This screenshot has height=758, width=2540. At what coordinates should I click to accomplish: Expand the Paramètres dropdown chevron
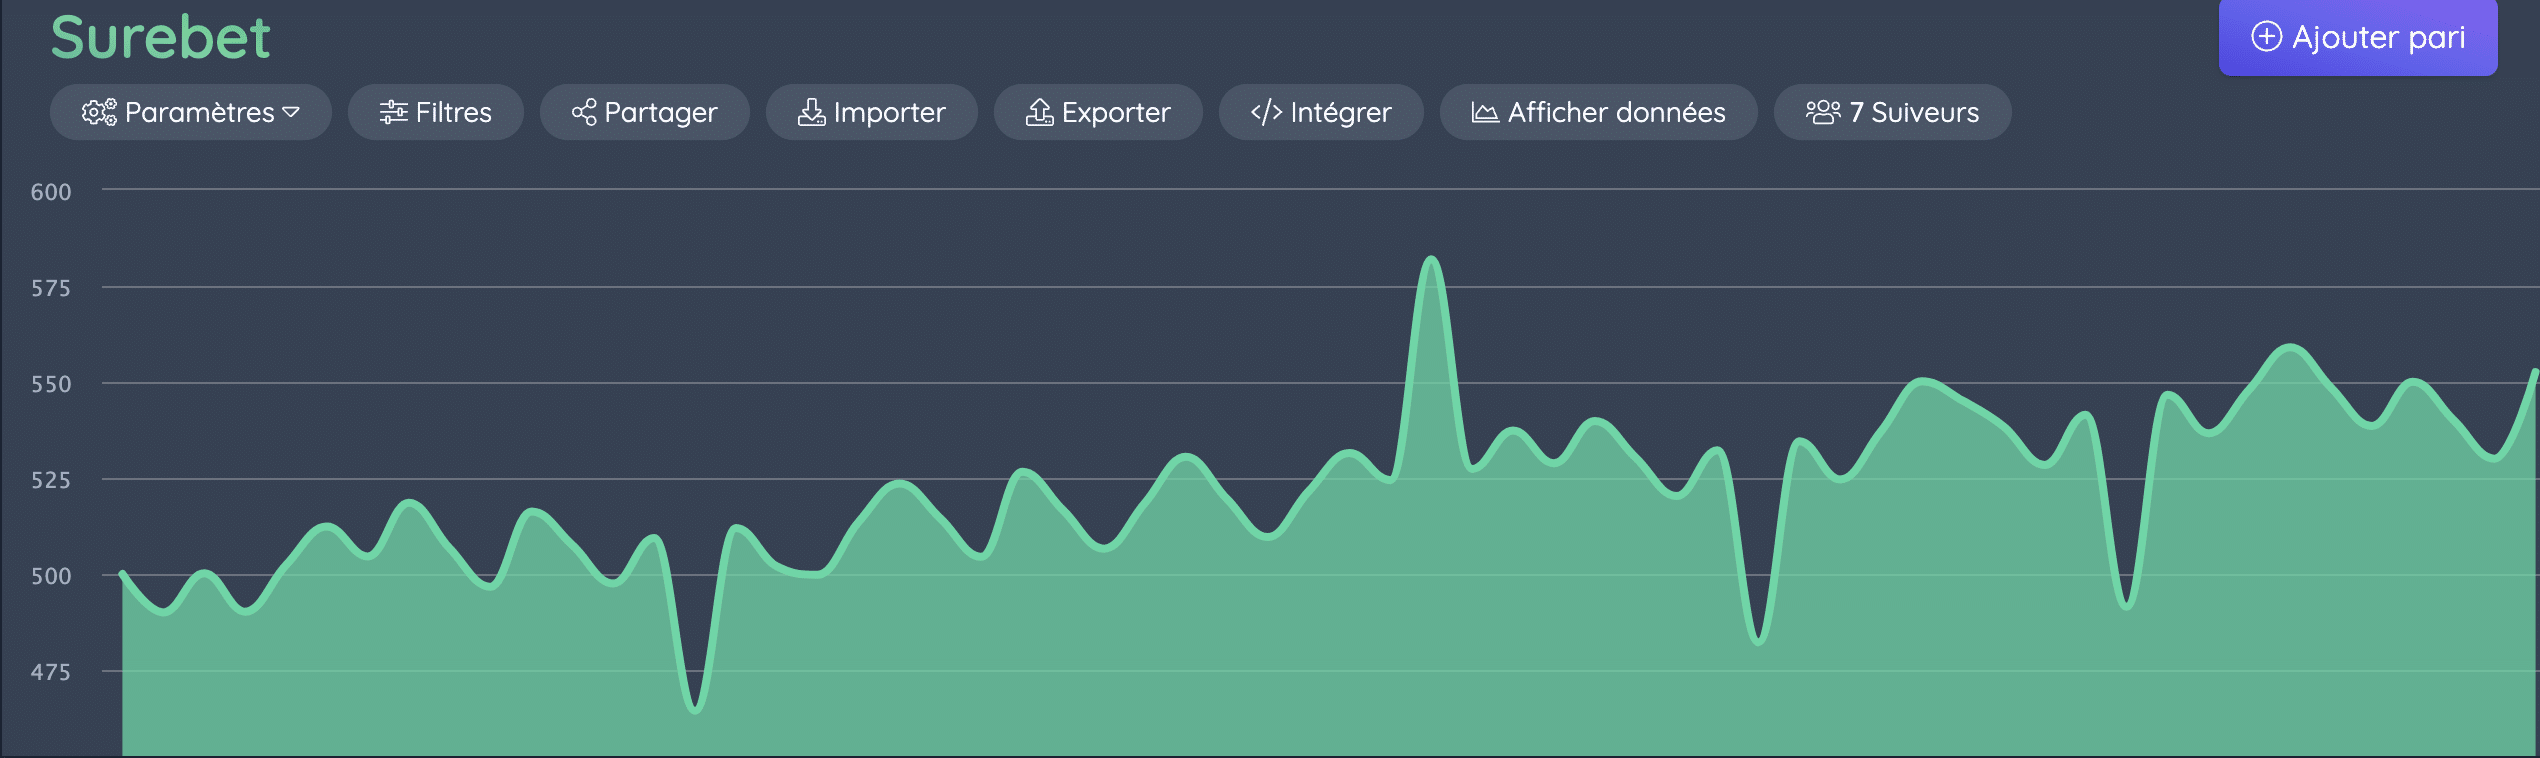pos(291,112)
